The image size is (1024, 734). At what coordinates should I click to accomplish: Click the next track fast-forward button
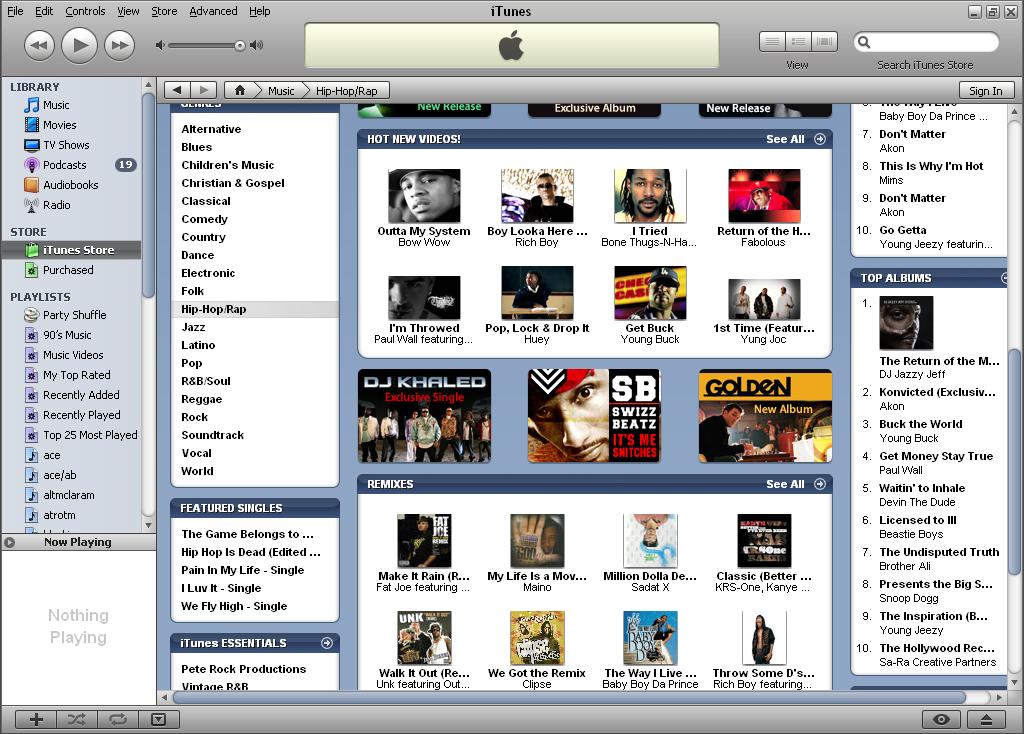click(x=120, y=45)
